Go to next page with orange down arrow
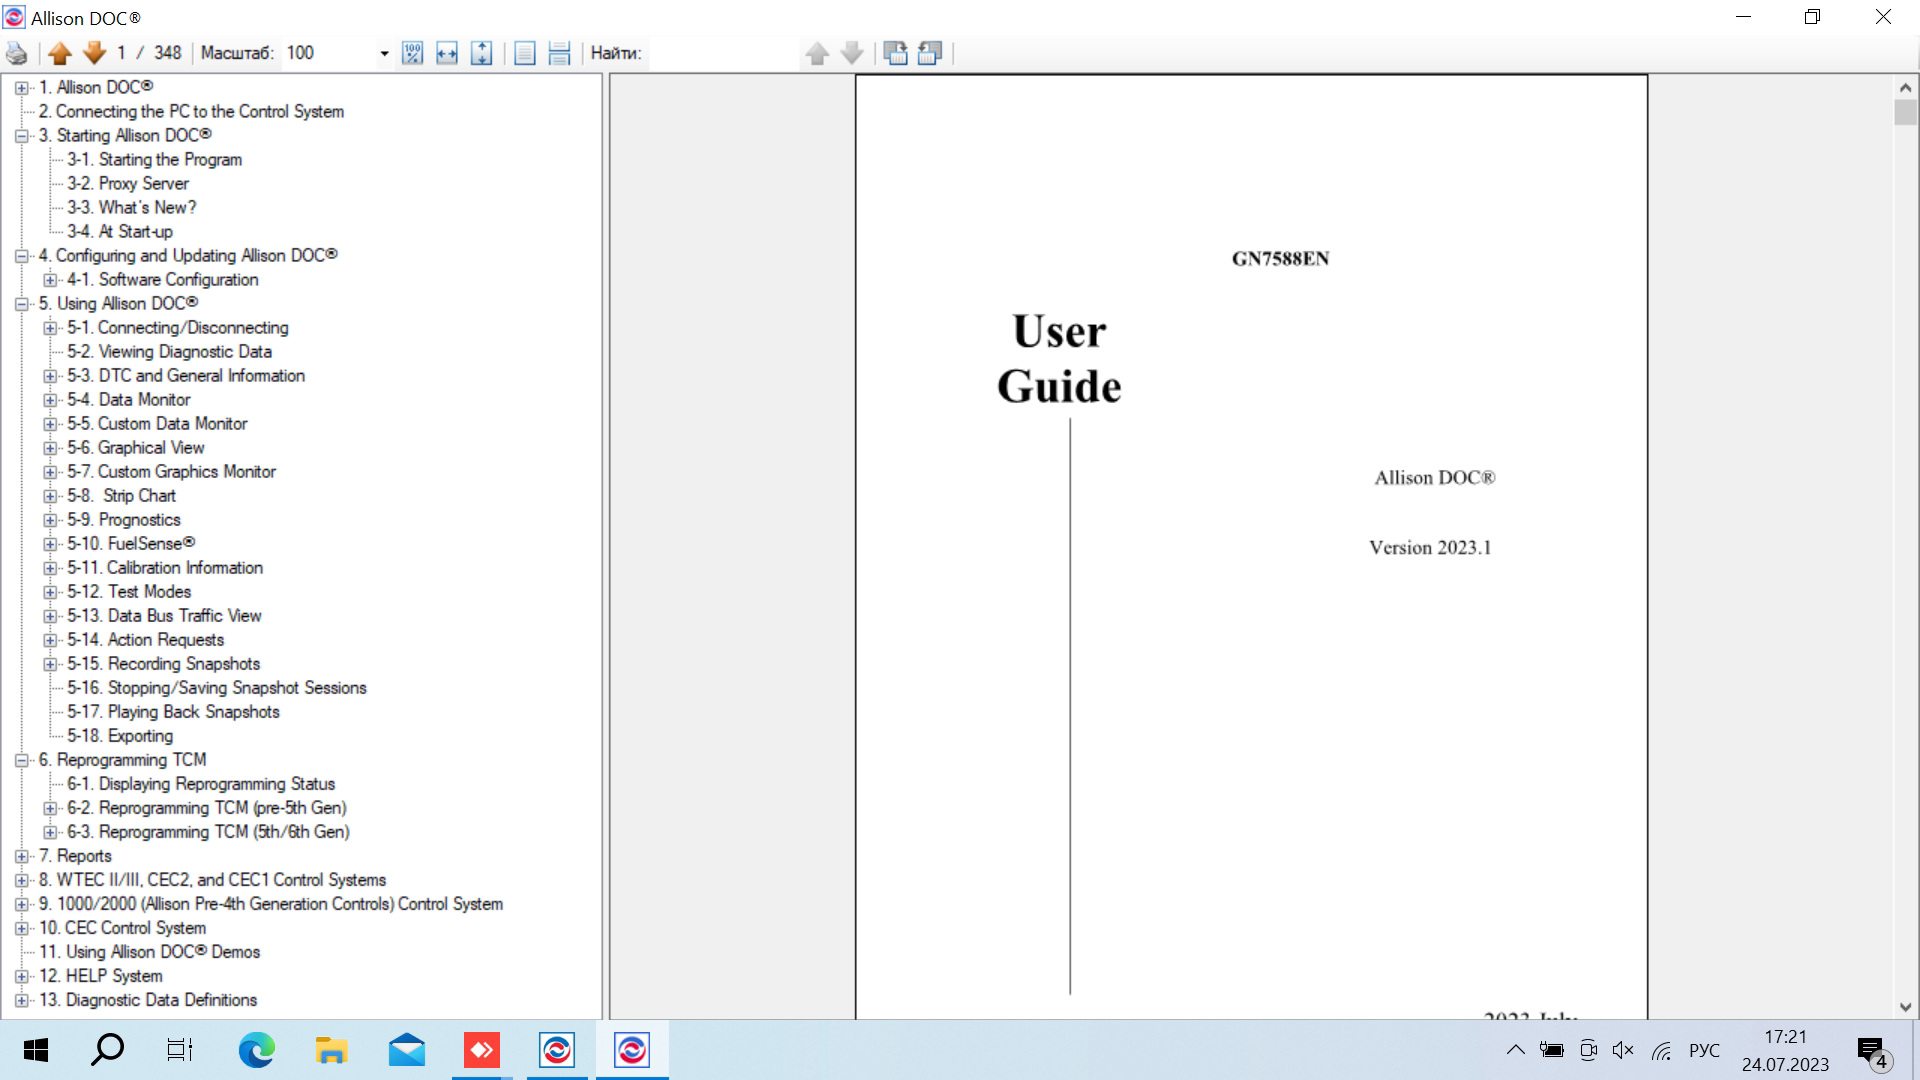The width and height of the screenshot is (1920, 1080). tap(94, 53)
